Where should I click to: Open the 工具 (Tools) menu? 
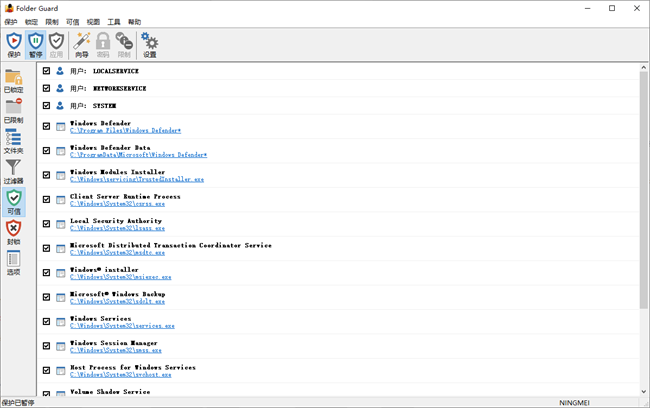tap(114, 21)
